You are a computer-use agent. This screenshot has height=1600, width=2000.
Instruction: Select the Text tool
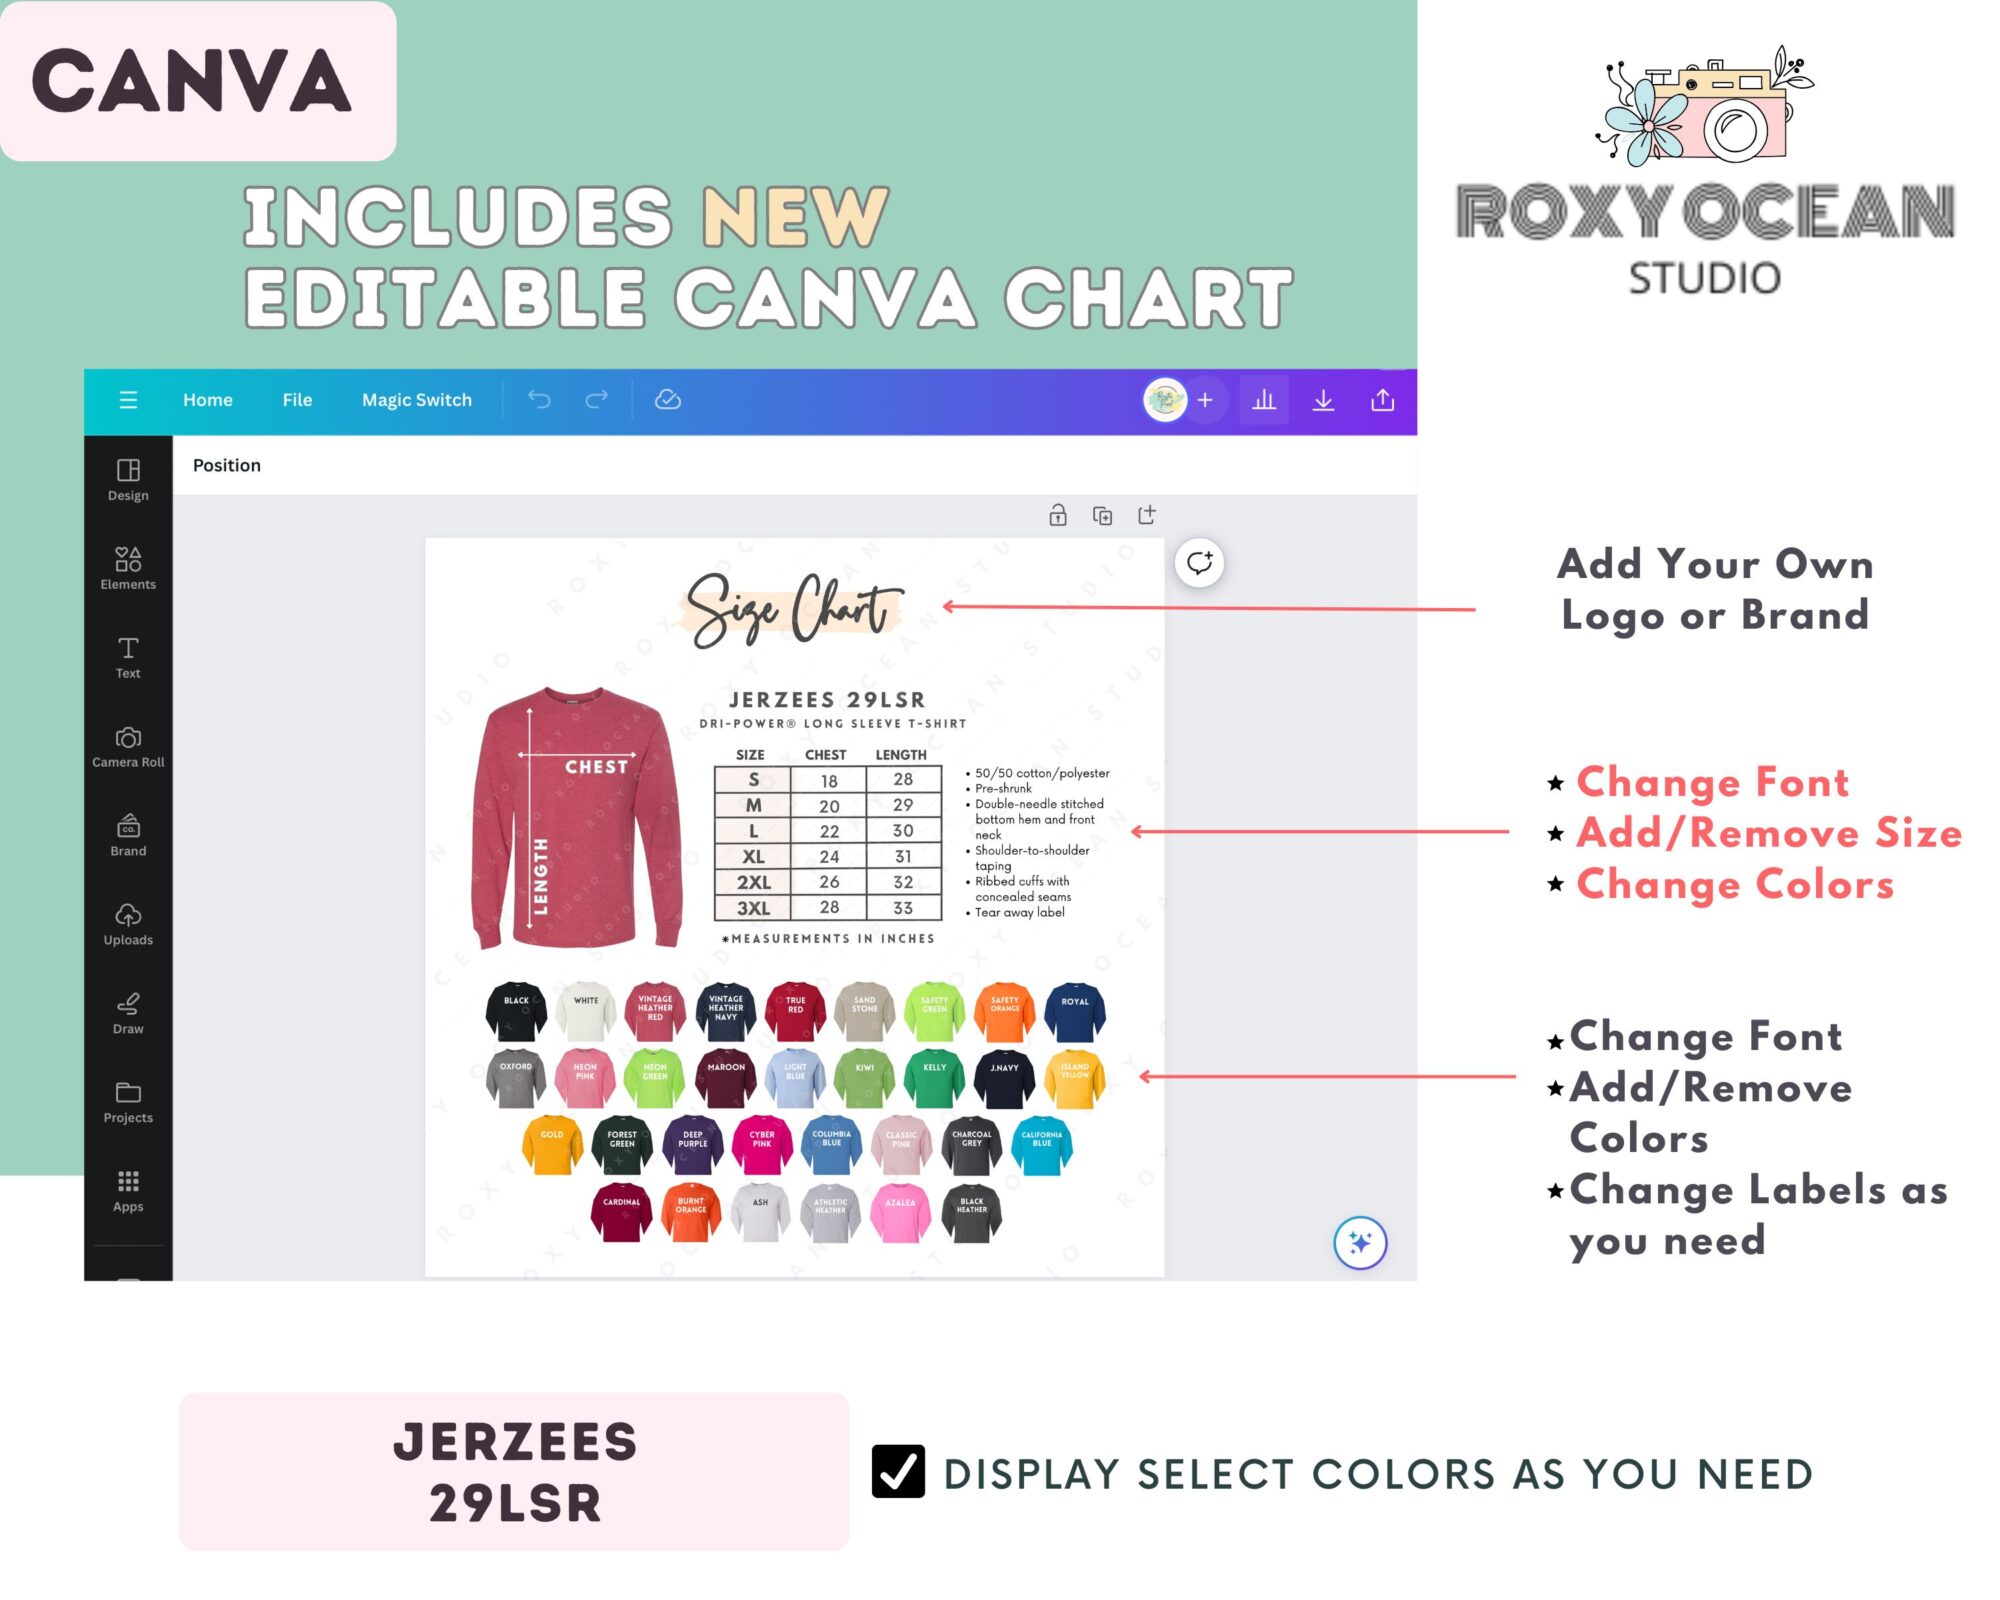click(129, 658)
